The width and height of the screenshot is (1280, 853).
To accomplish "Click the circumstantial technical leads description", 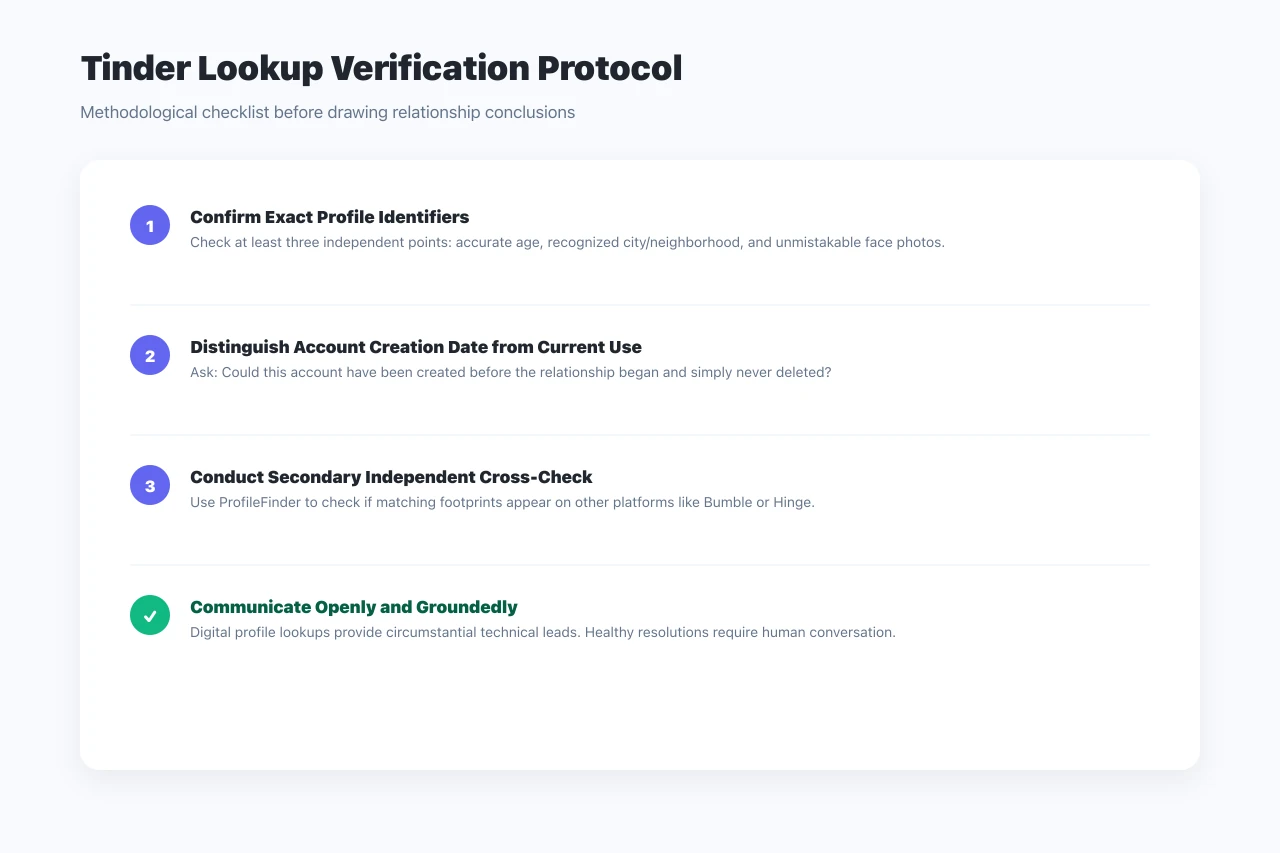I will click(543, 632).
